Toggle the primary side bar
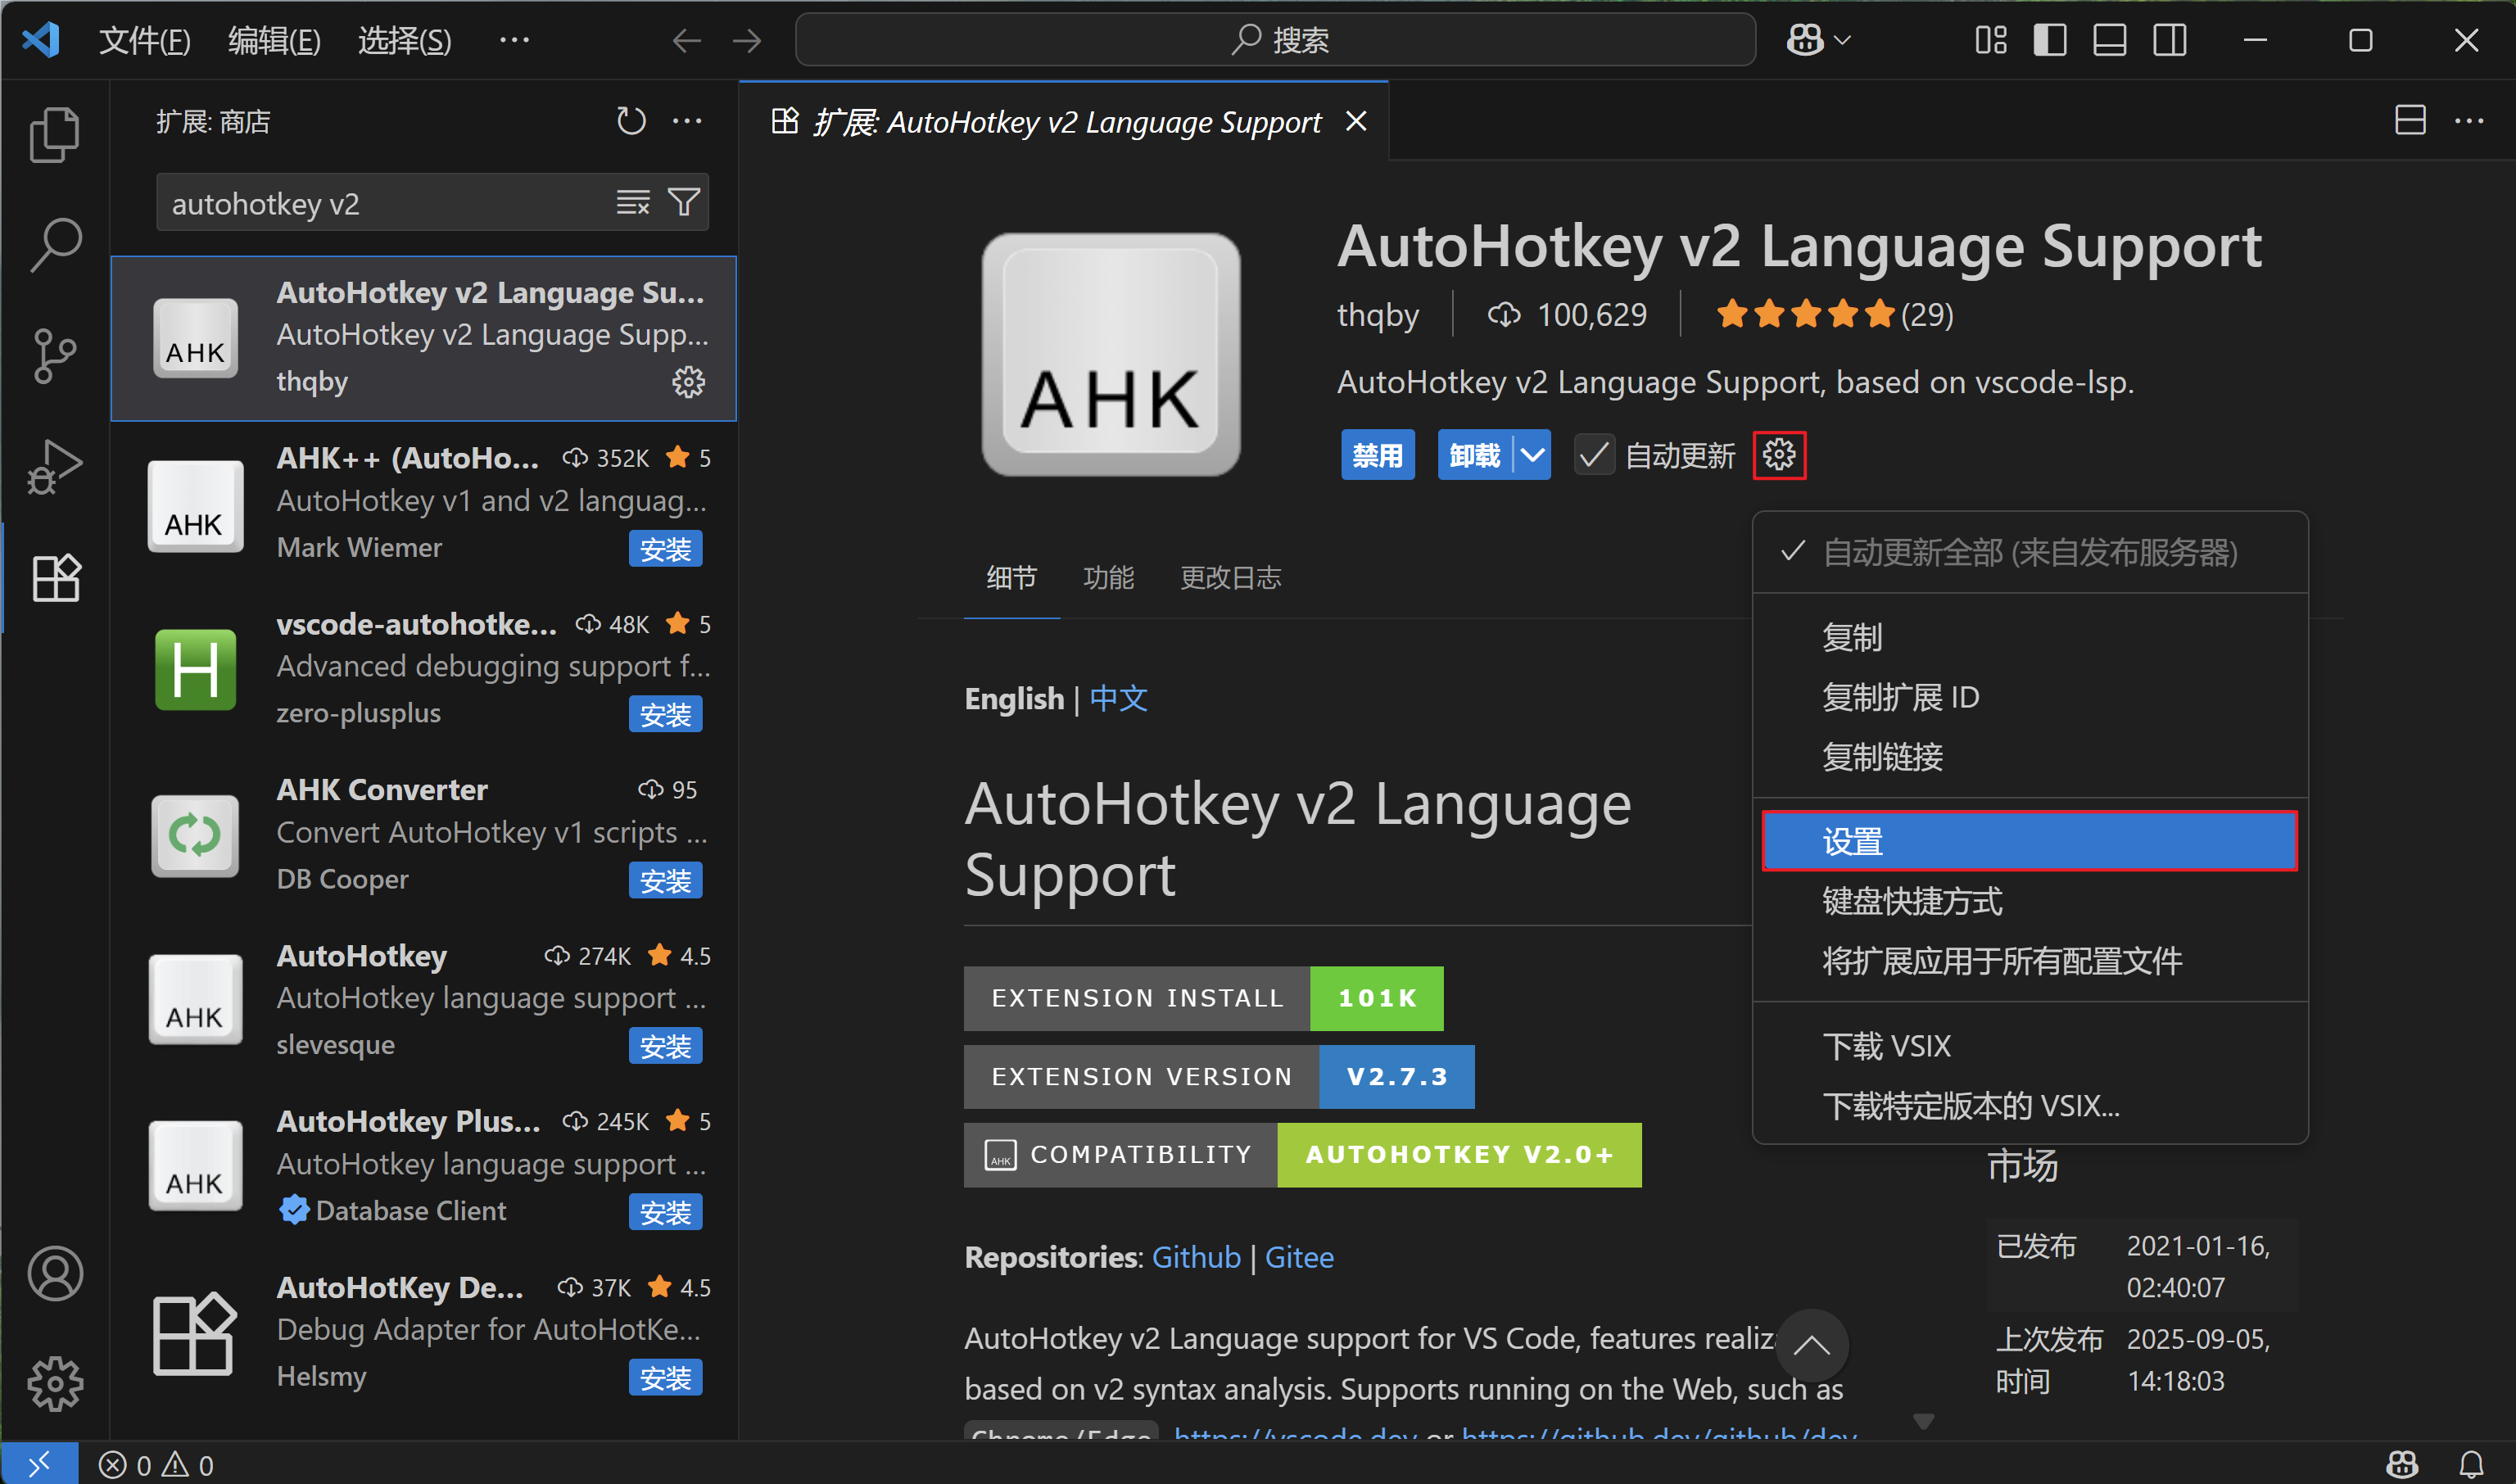2516x1484 pixels. coord(2050,40)
